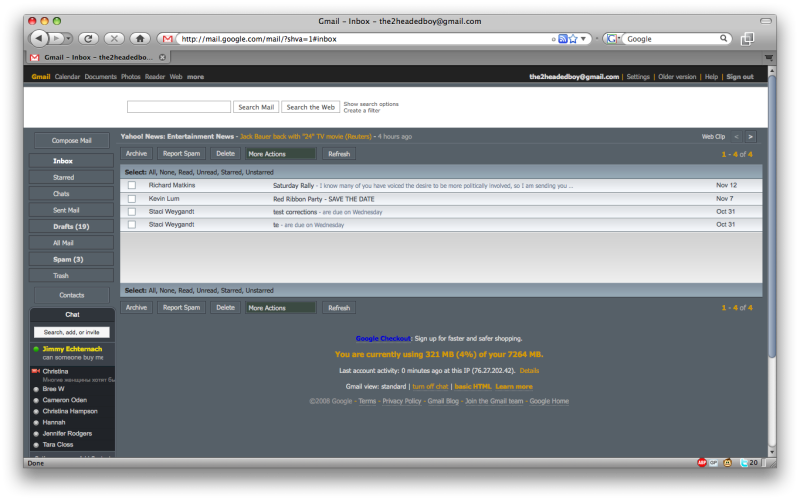Click the status dot next to Tara Closs
The width and height of the screenshot is (800, 500).
click(x=36, y=445)
